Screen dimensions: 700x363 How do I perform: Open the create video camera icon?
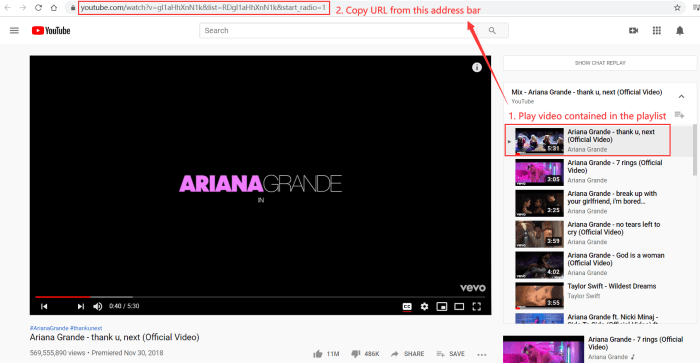pos(633,30)
